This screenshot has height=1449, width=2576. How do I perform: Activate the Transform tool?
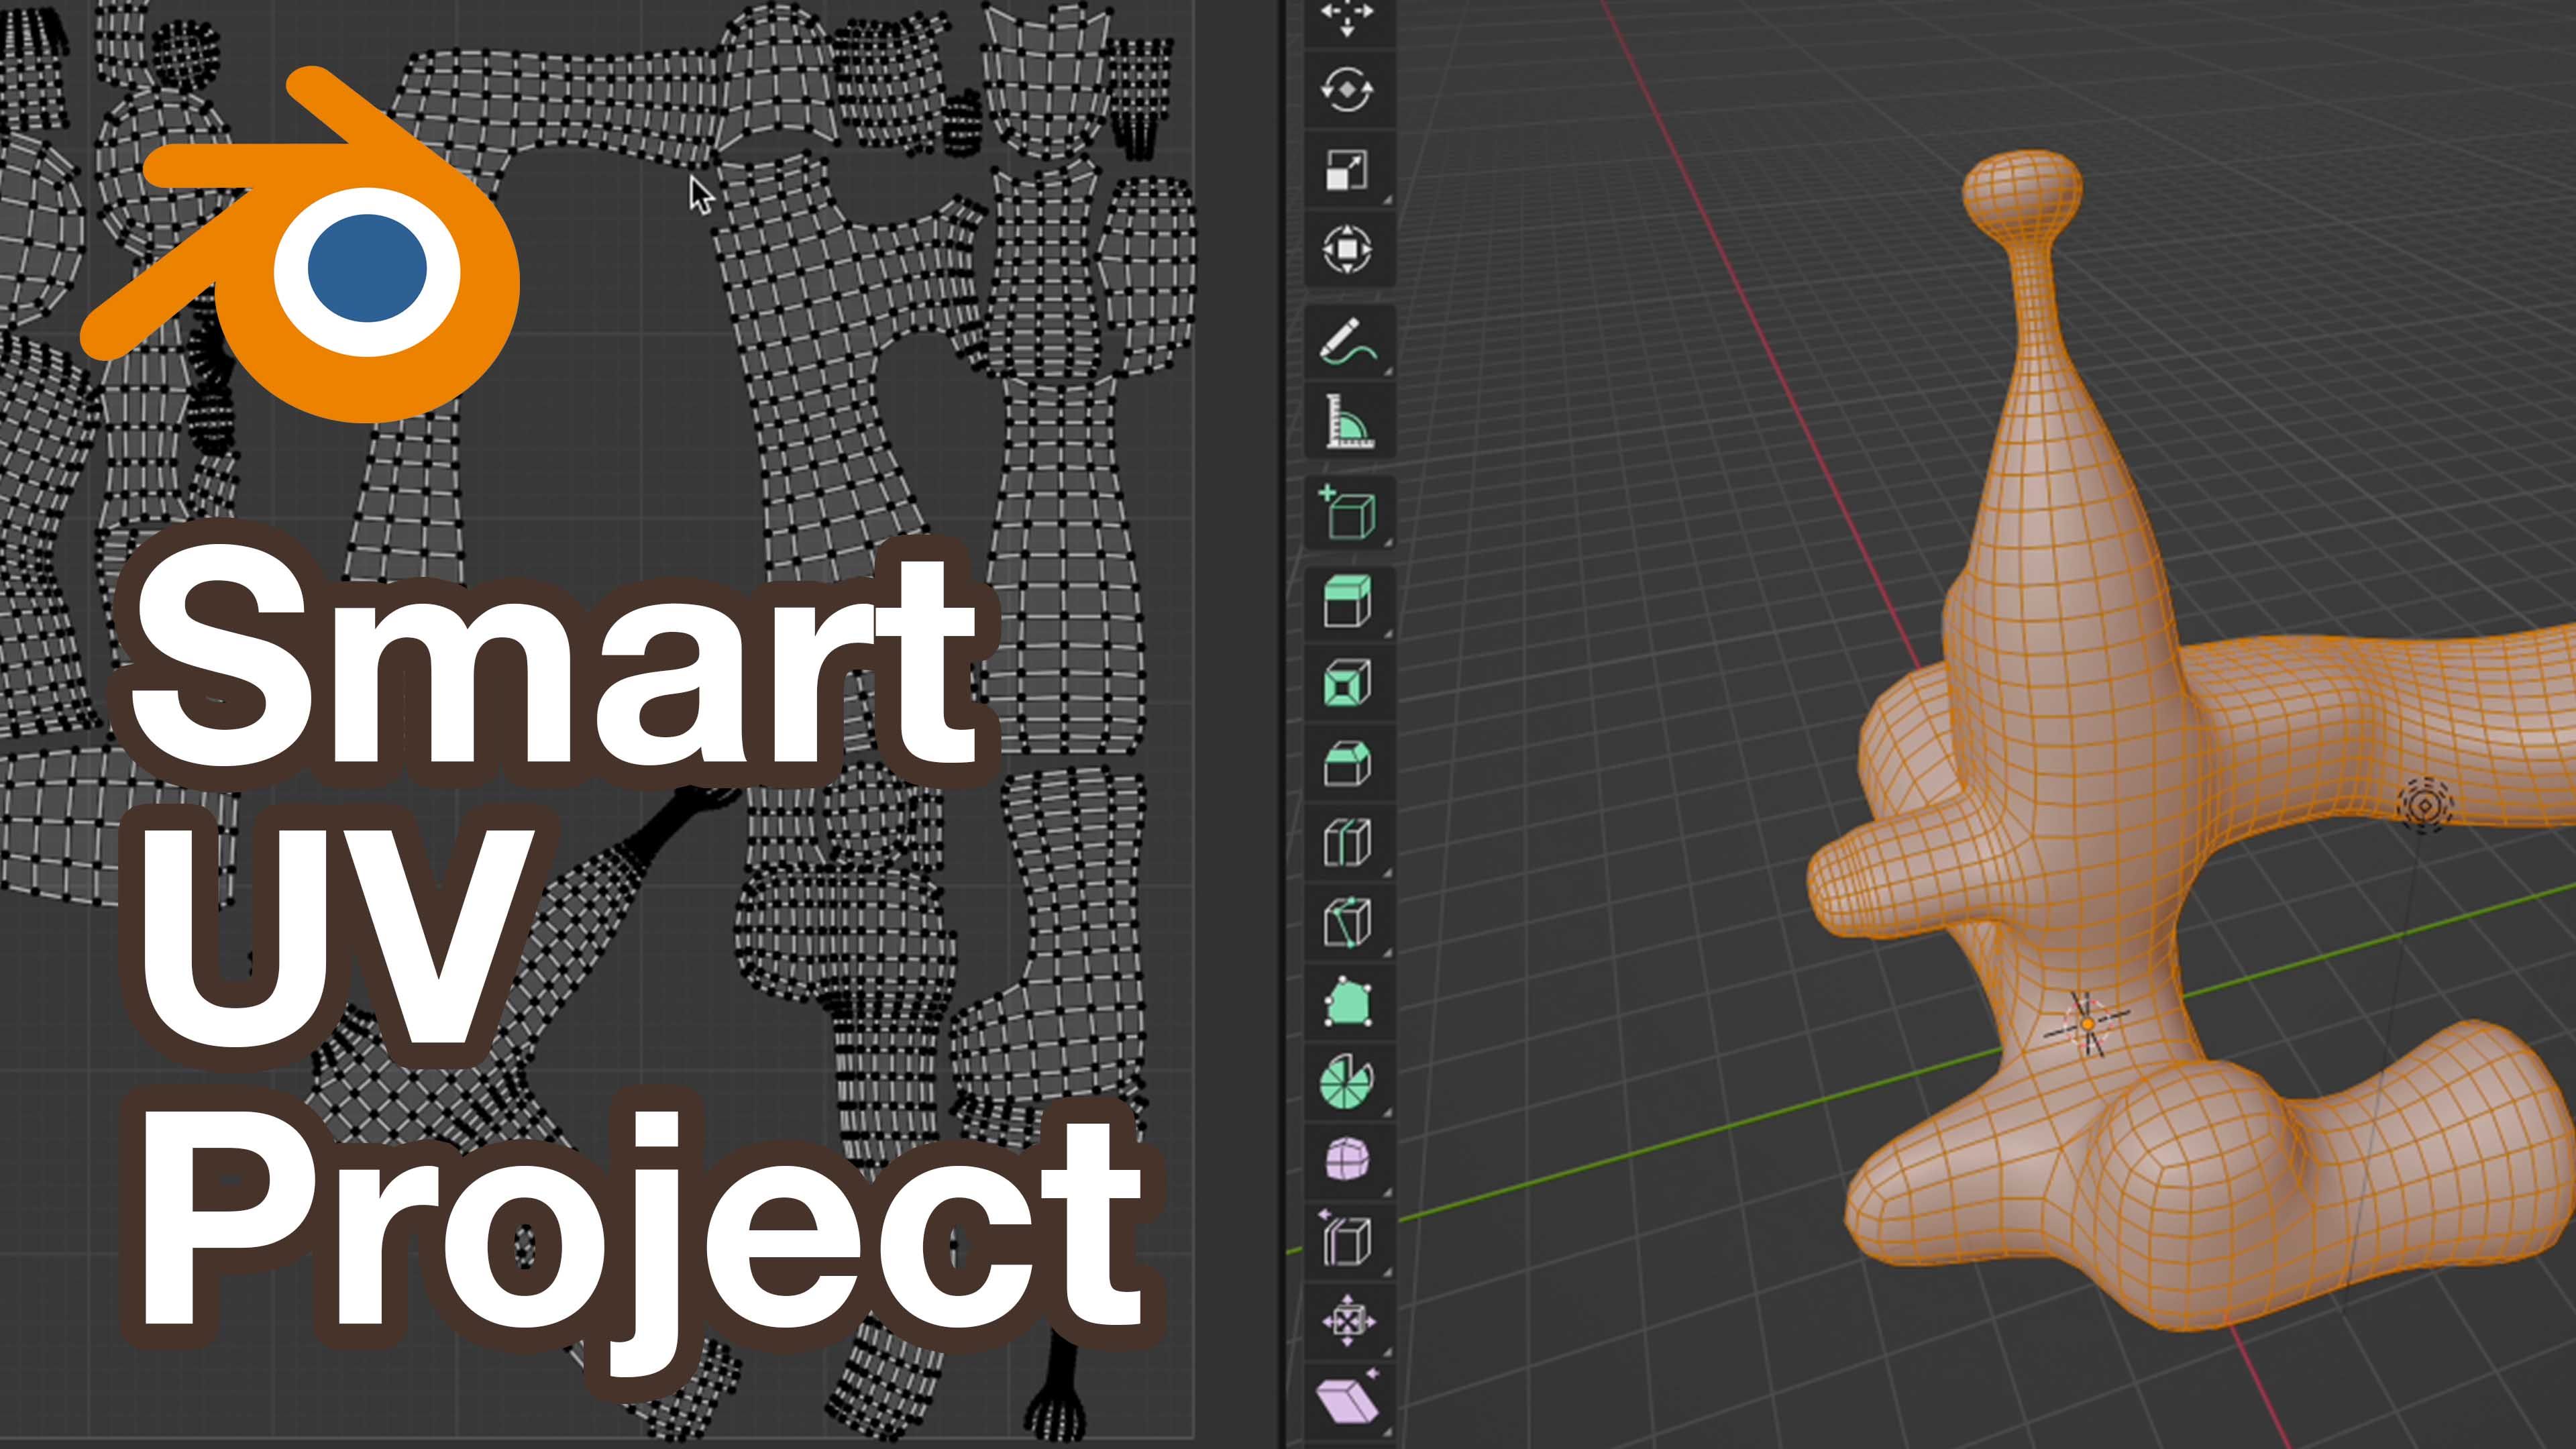pos(1348,248)
